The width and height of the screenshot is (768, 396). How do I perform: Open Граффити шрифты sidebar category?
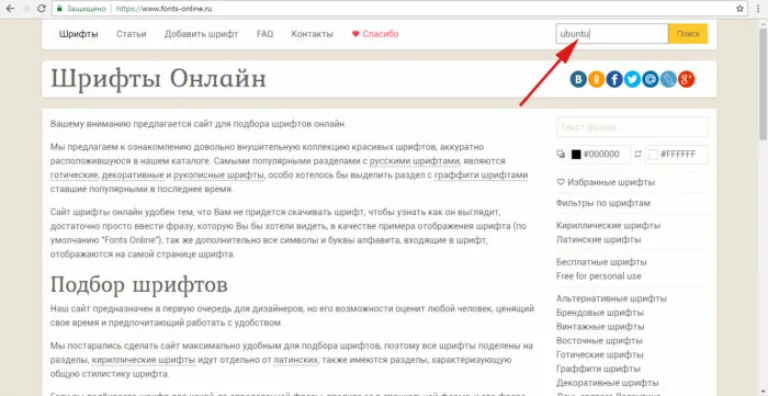pyautogui.click(x=599, y=369)
